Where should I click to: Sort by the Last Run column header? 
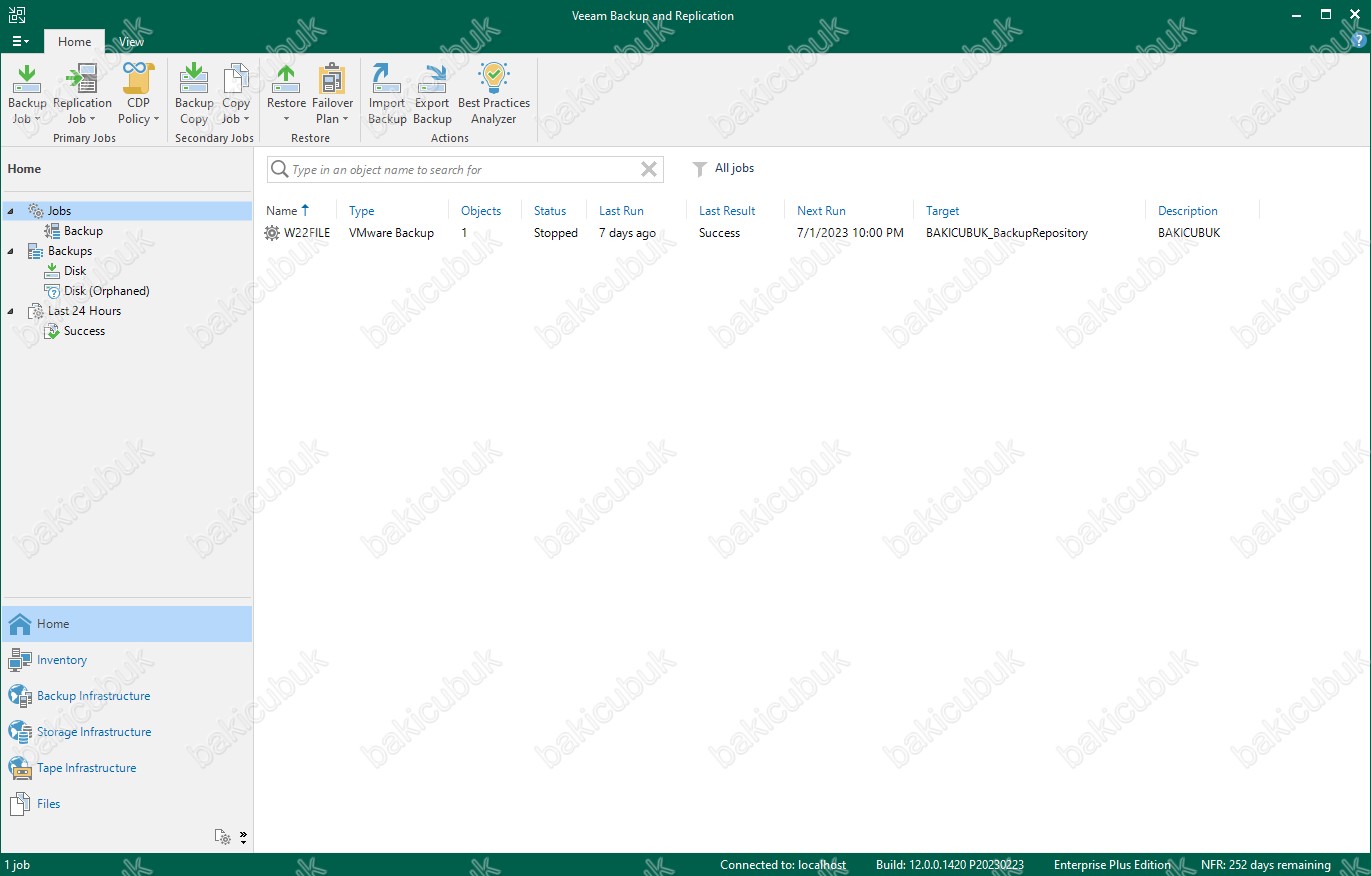click(x=621, y=211)
